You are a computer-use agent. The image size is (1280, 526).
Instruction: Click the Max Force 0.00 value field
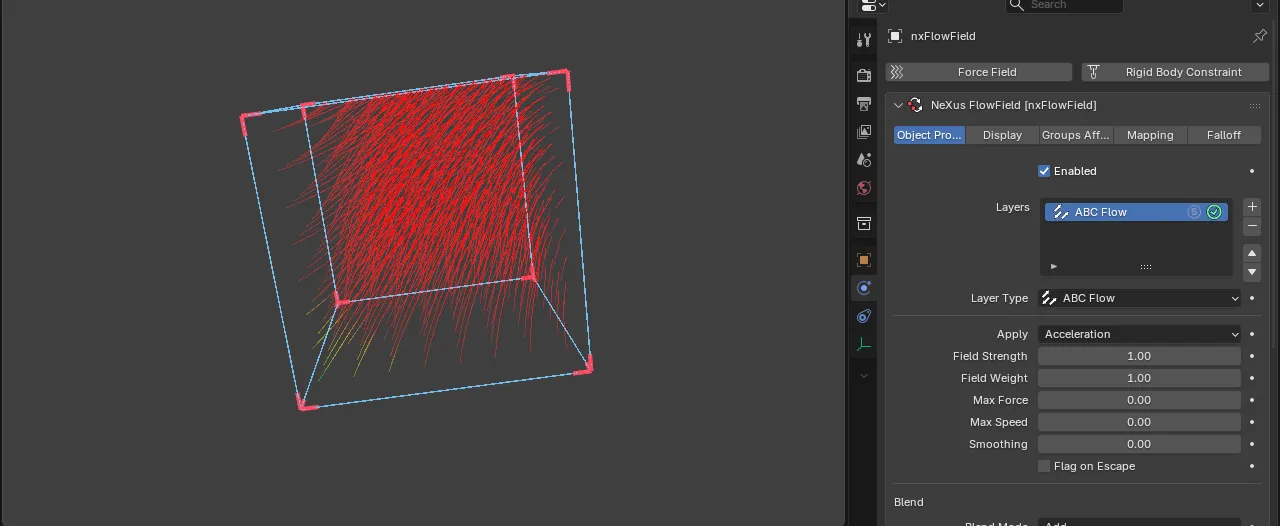1139,400
